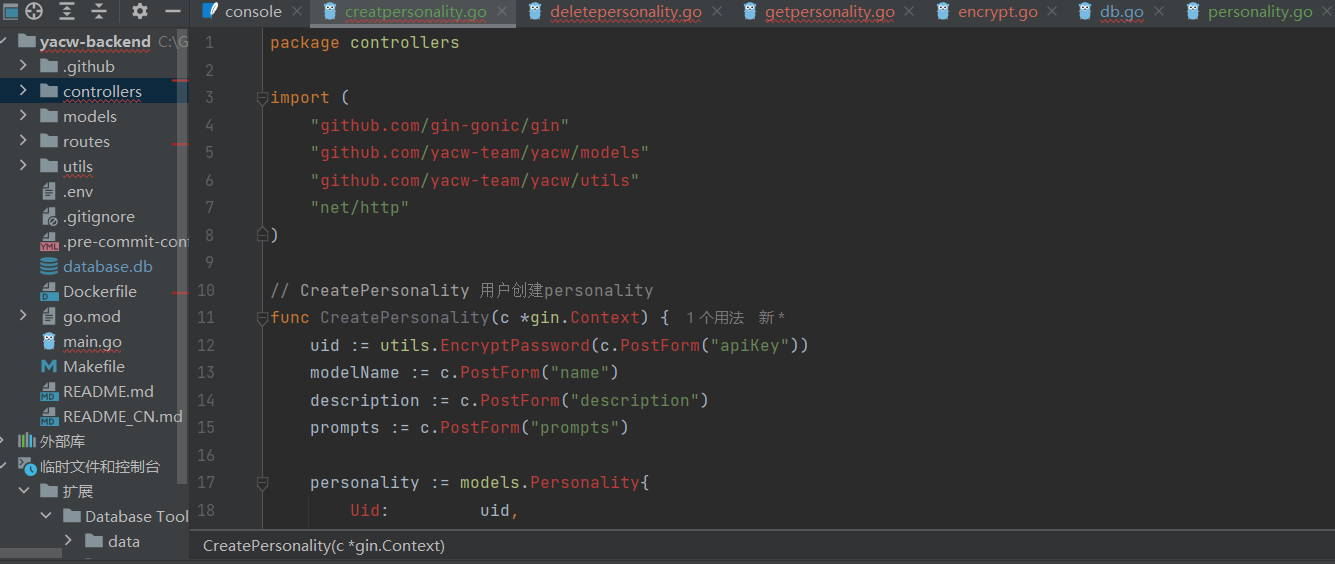Viewport: 1335px width, 564px height.
Task: Click the database.db file icon
Action: pos(49,267)
